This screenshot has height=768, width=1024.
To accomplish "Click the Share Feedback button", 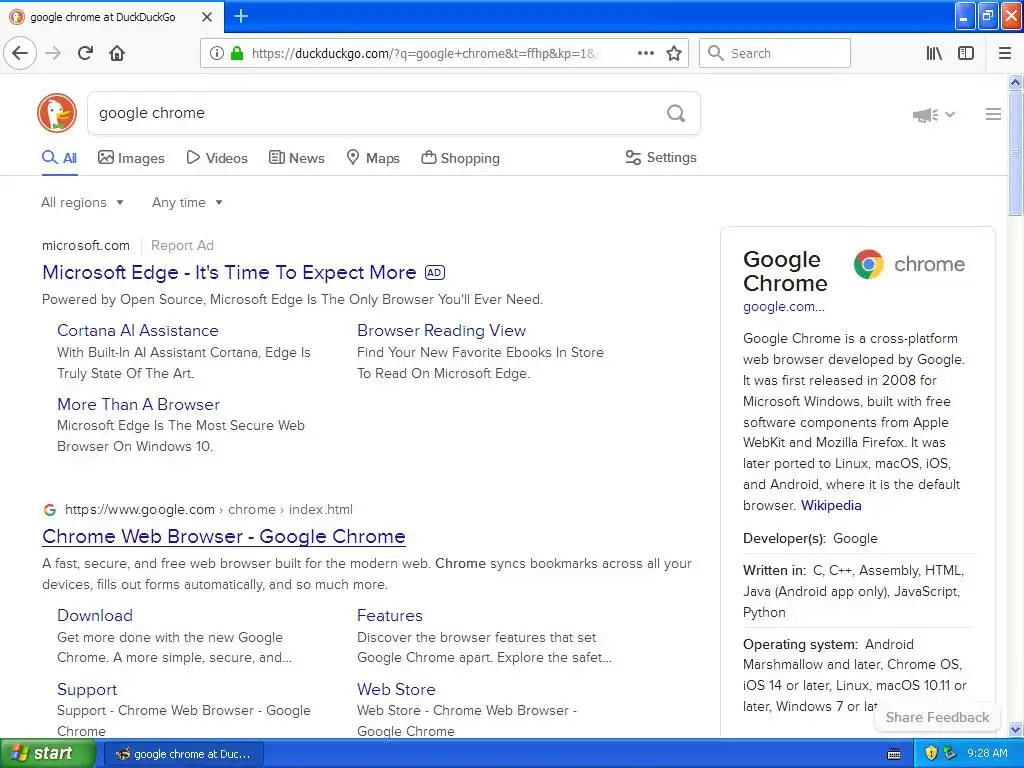I will click(937, 717).
